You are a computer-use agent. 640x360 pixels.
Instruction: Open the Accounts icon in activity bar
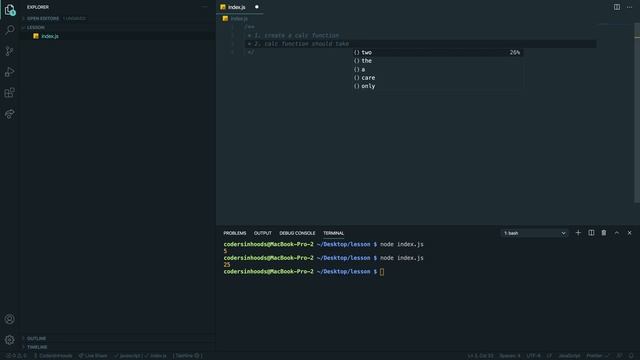click(10, 319)
